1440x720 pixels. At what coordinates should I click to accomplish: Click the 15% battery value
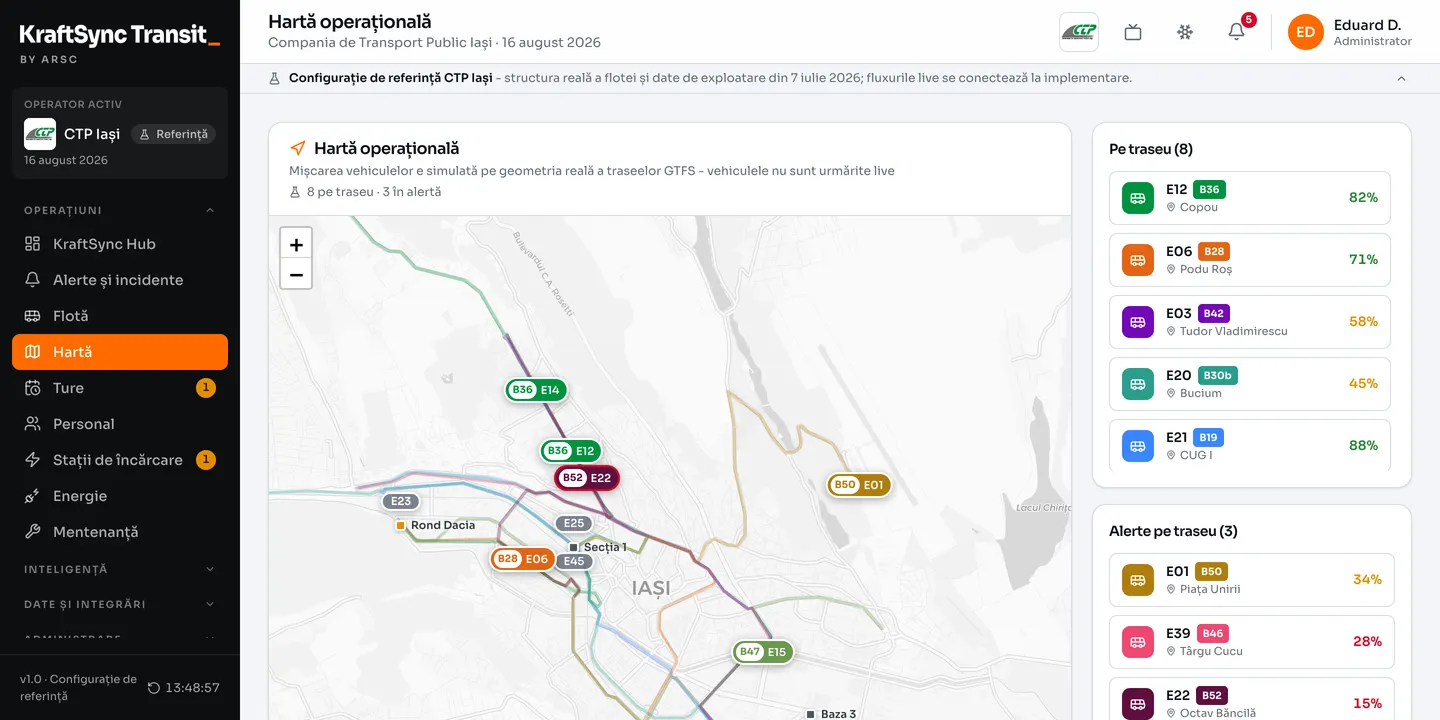click(x=1367, y=704)
